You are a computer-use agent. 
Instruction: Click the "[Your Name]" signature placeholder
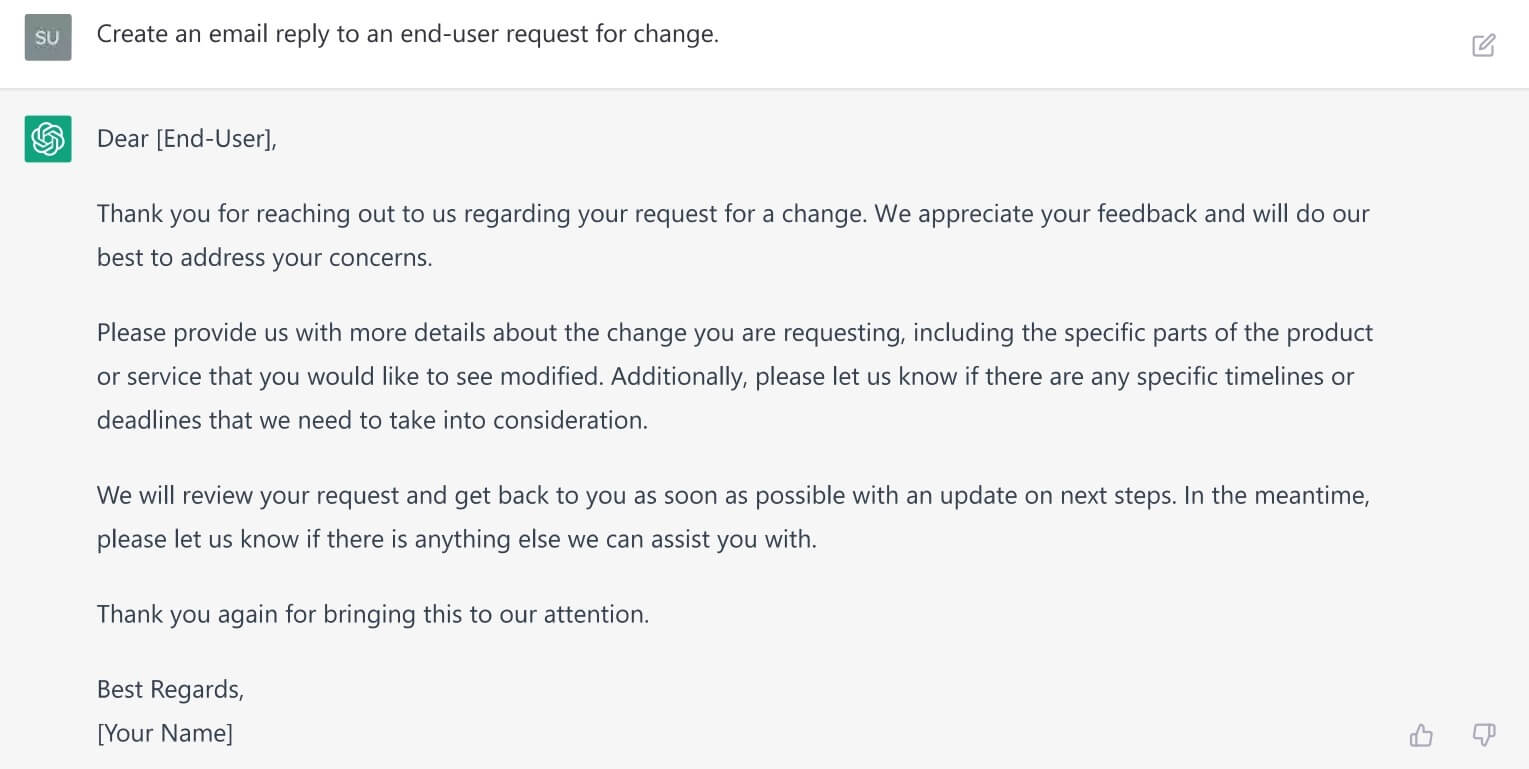[x=165, y=733]
